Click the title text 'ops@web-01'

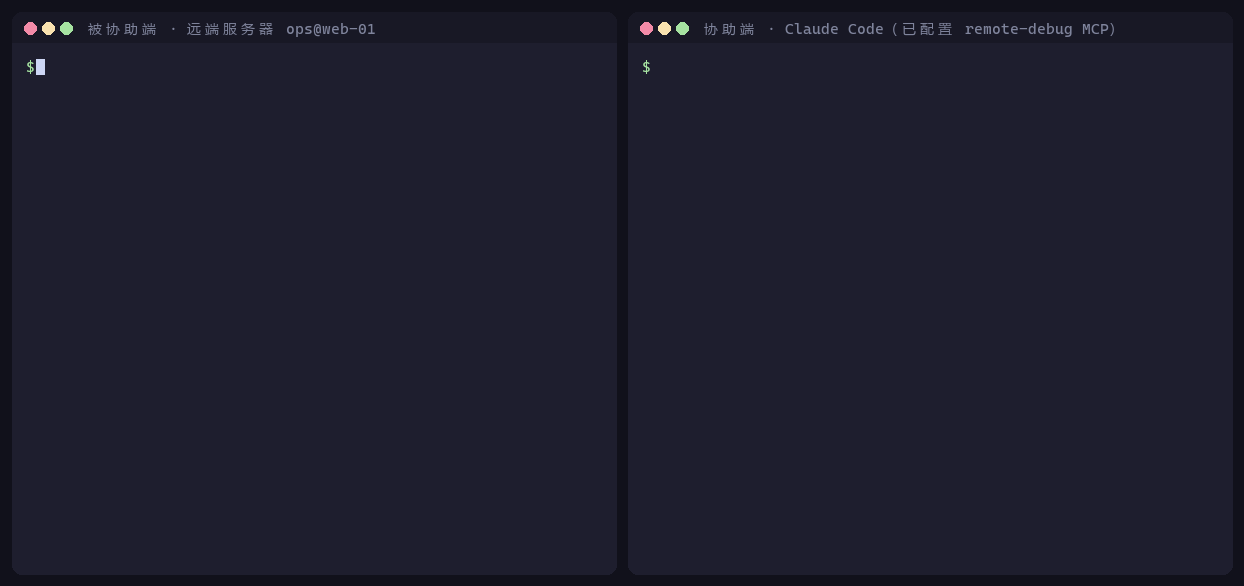pyautogui.click(x=331, y=29)
